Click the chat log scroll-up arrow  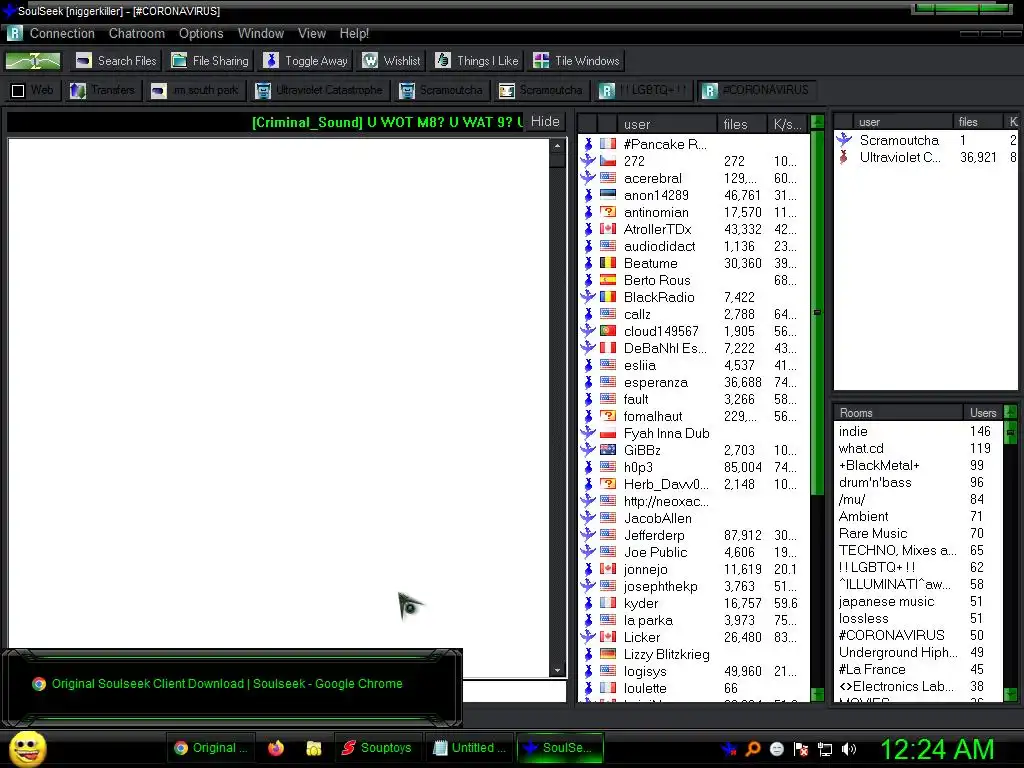[557, 146]
